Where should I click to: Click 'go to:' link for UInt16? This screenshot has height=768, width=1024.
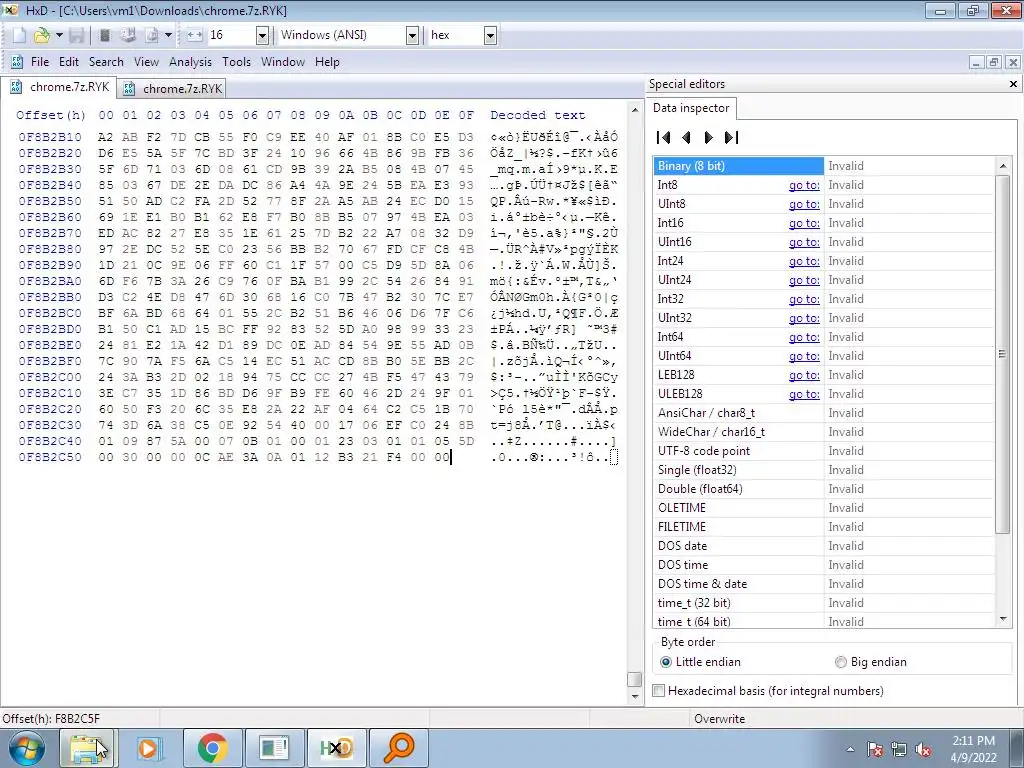(x=804, y=242)
